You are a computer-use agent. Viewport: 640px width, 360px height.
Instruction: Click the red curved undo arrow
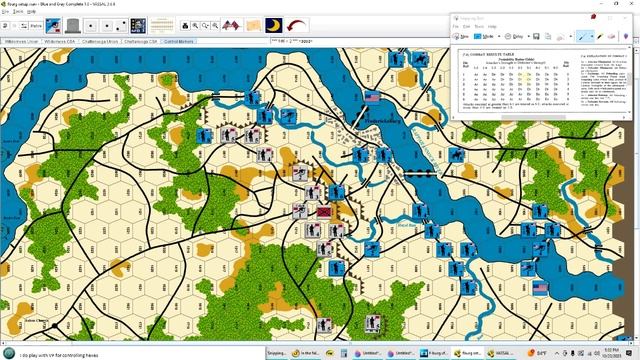coord(296,26)
